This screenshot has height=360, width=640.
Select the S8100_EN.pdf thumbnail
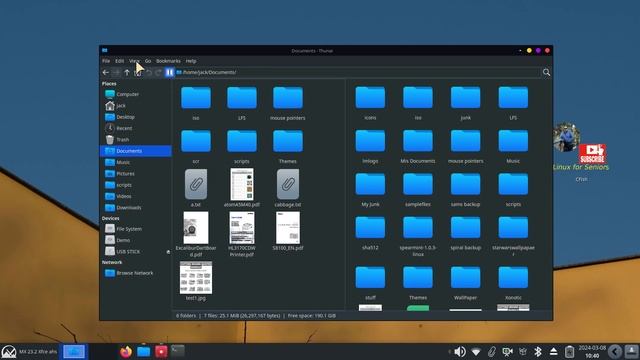point(288,228)
